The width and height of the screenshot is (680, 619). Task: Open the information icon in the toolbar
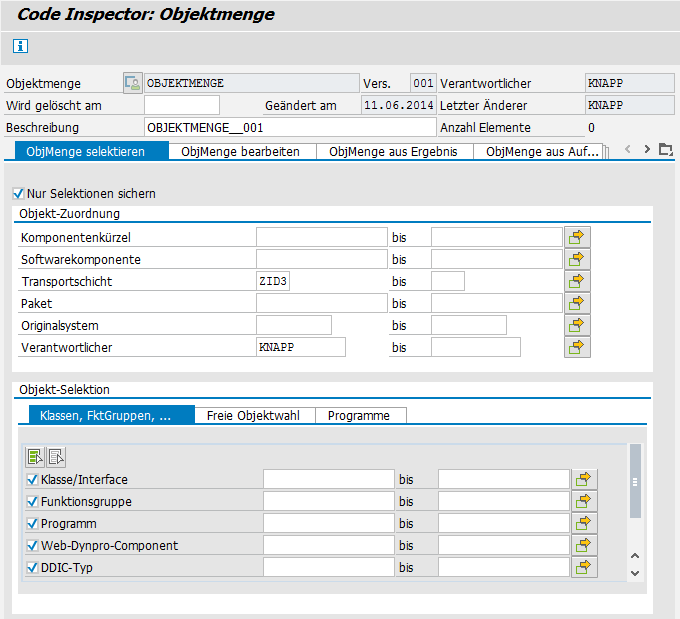[x=20, y=46]
